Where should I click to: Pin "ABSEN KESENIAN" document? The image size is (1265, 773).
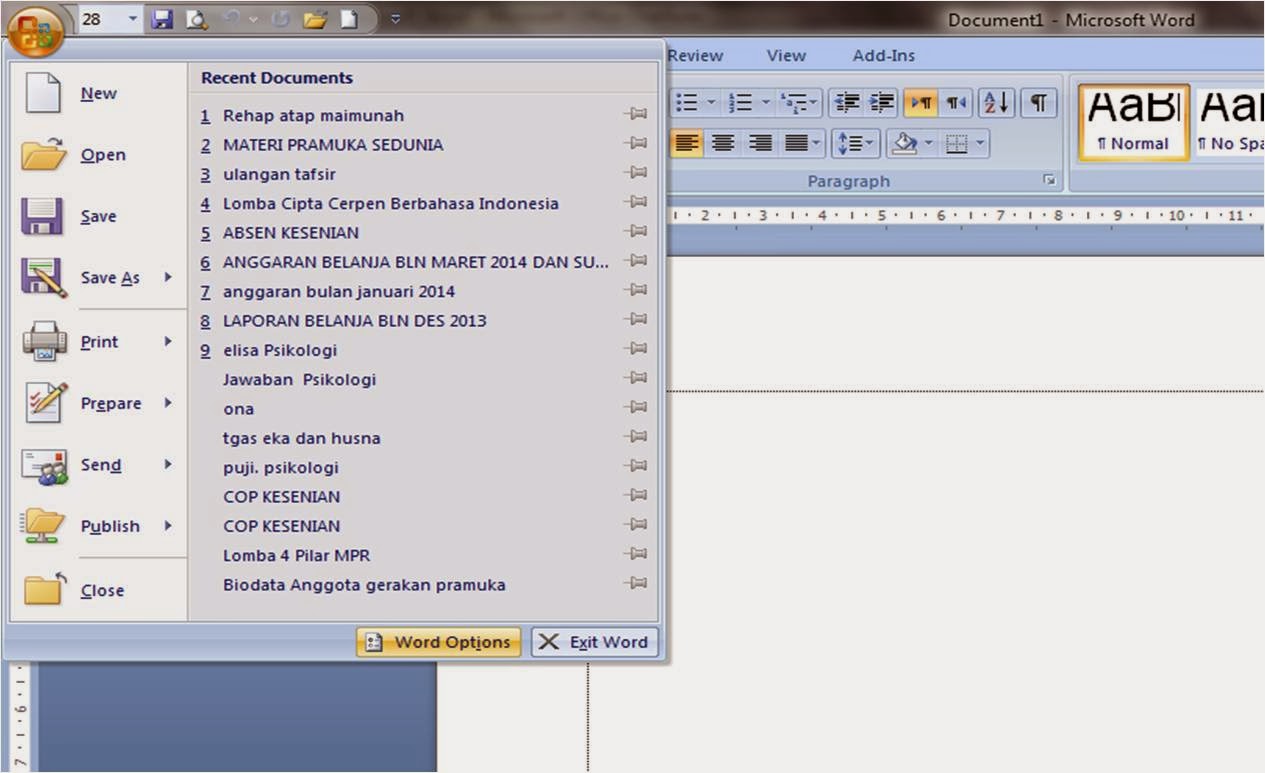[x=635, y=231]
